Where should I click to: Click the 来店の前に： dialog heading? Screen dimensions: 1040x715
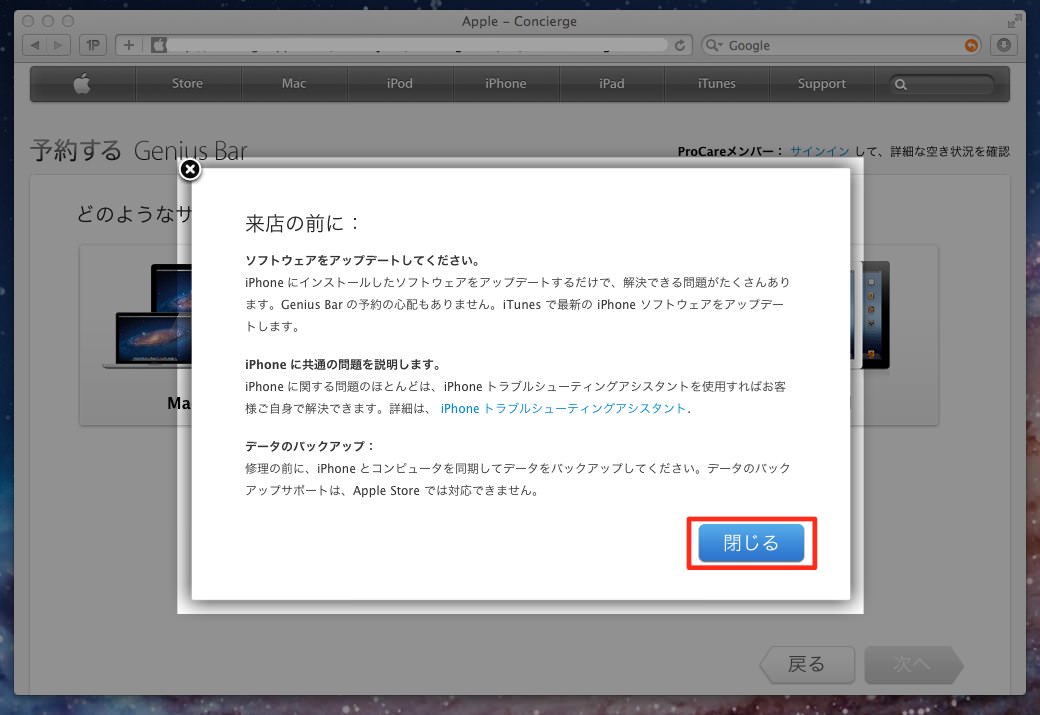point(302,224)
